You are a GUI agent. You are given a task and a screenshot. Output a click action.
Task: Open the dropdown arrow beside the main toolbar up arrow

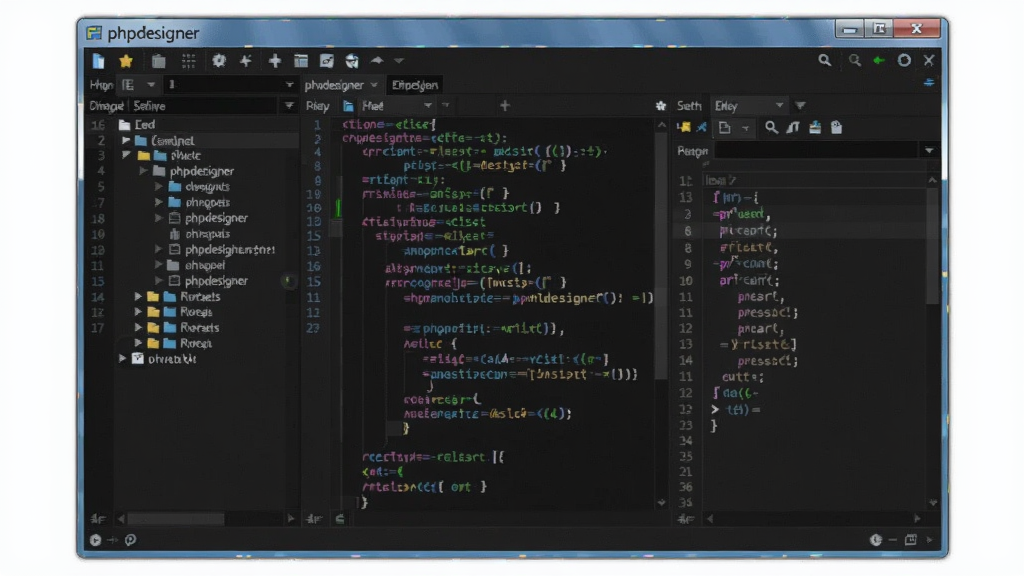coord(399,61)
